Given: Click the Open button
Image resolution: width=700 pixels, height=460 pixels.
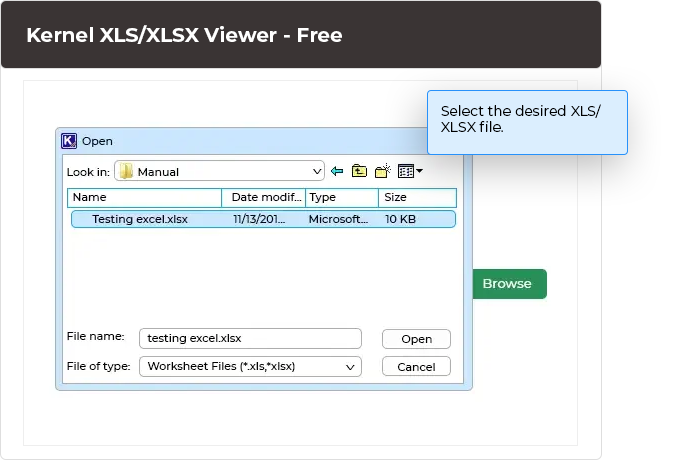Looking at the screenshot, I should tap(417, 339).
